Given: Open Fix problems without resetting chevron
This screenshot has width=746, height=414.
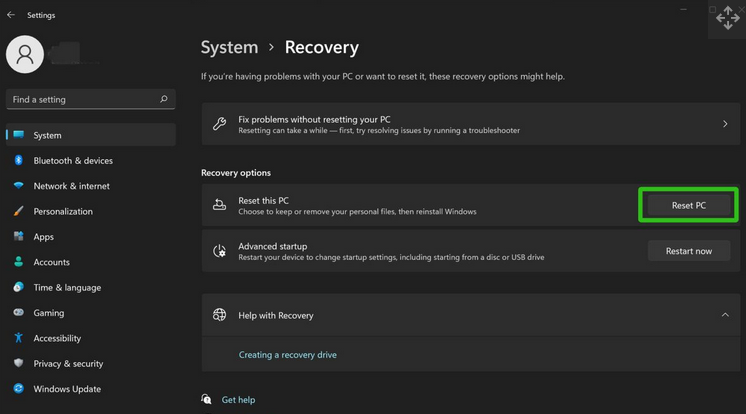Looking at the screenshot, I should pos(725,124).
